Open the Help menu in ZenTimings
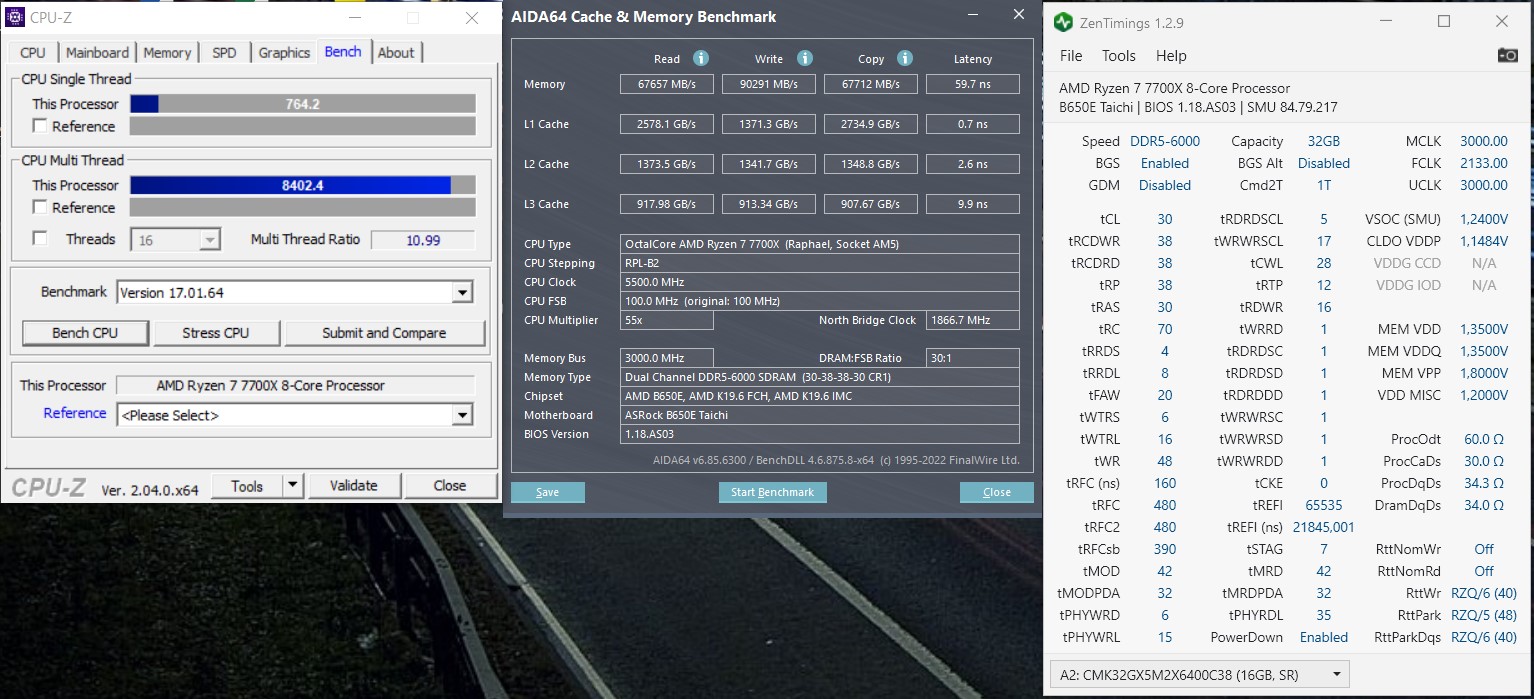1534x699 pixels. (1171, 56)
